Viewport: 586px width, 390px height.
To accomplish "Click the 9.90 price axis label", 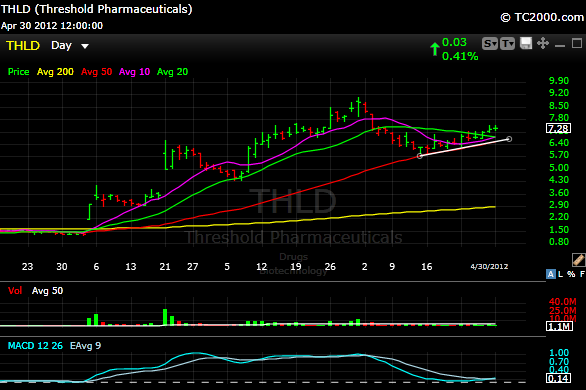I will click(559, 81).
